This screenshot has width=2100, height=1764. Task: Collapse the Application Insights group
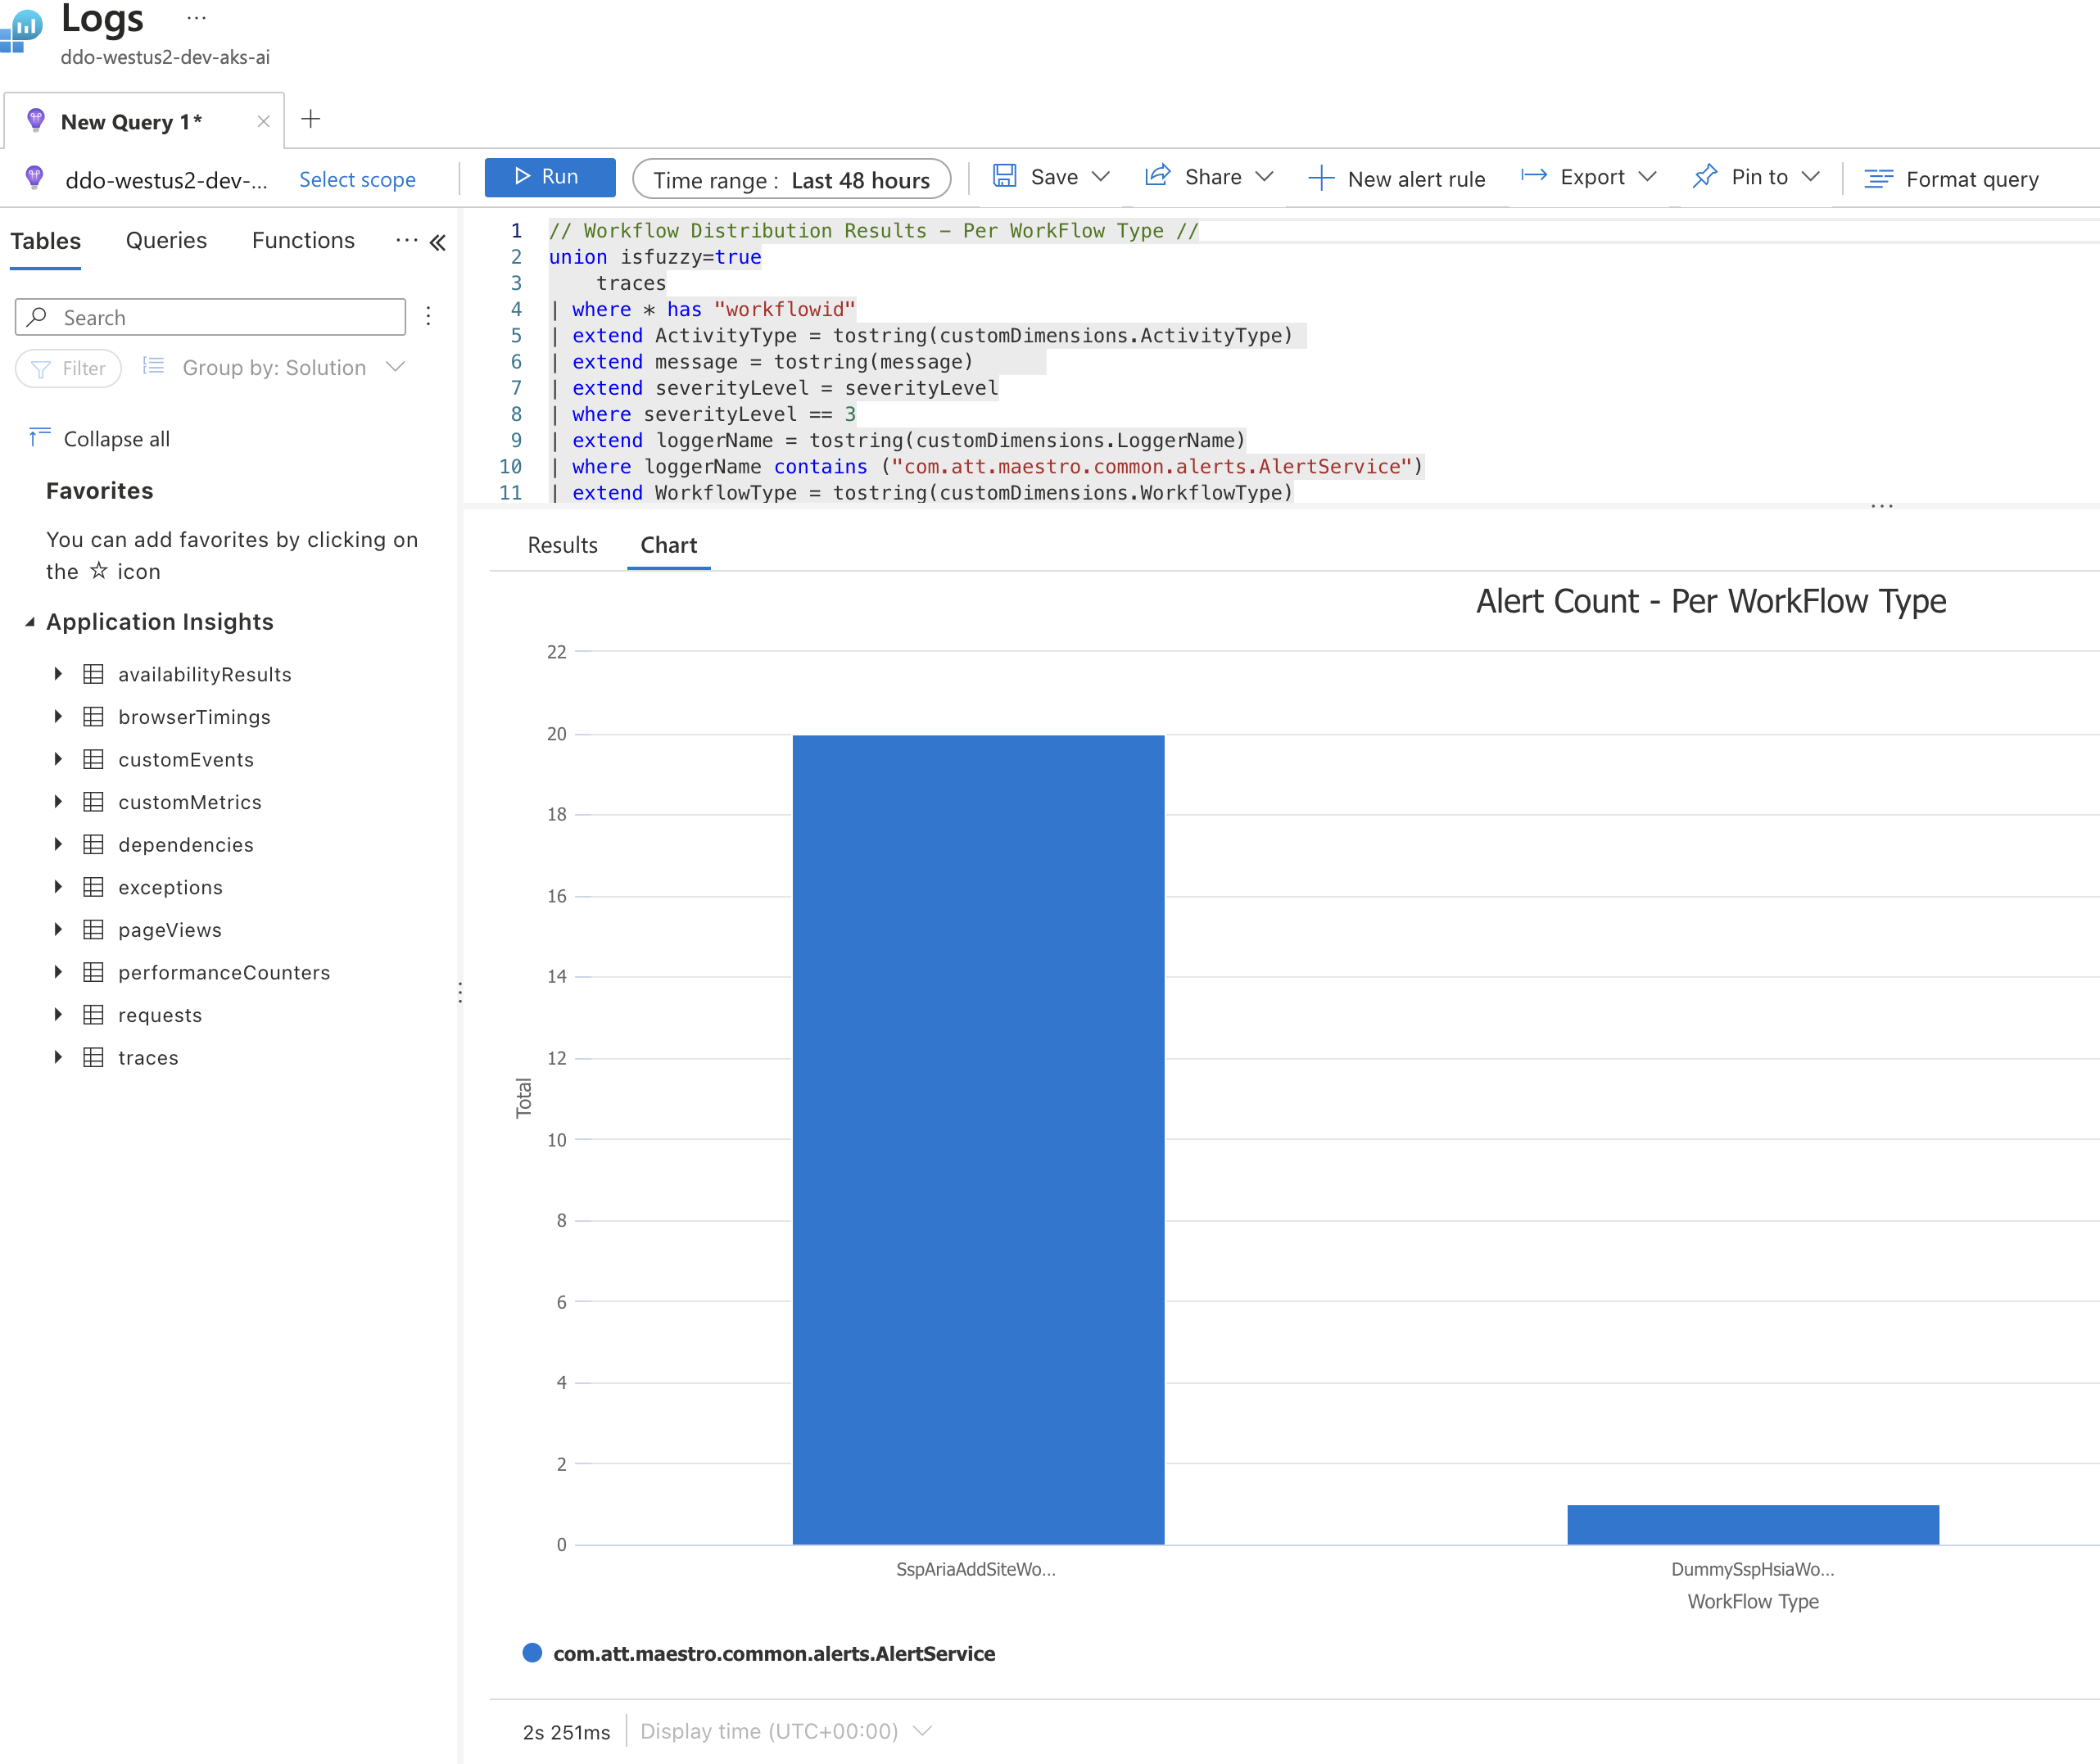tap(30, 622)
